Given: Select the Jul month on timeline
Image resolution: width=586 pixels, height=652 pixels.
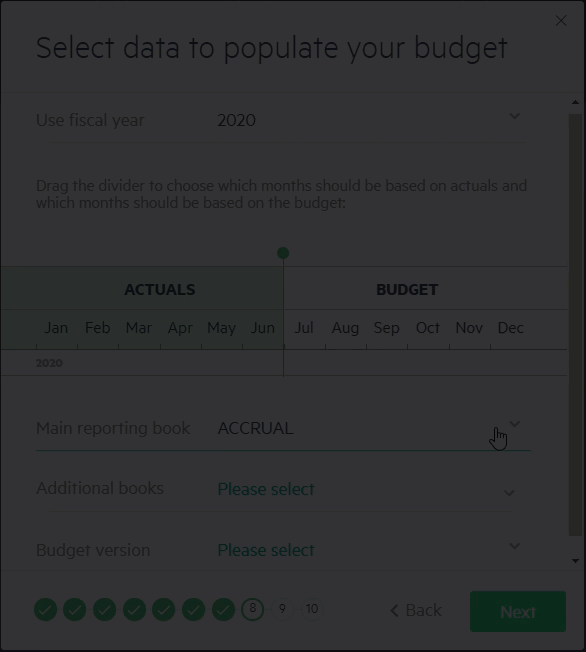Looking at the screenshot, I should 304,328.
